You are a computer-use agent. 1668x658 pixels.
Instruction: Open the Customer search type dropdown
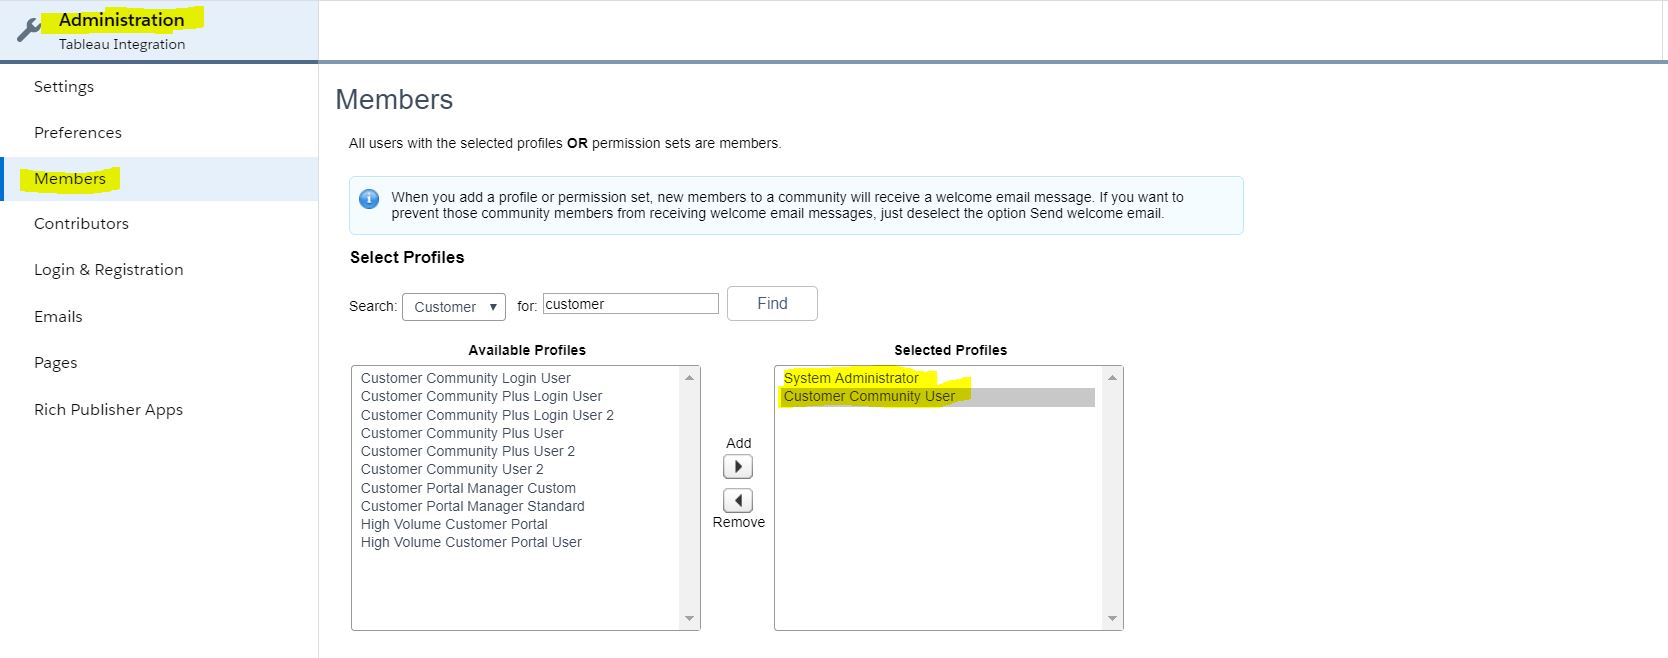[454, 307]
